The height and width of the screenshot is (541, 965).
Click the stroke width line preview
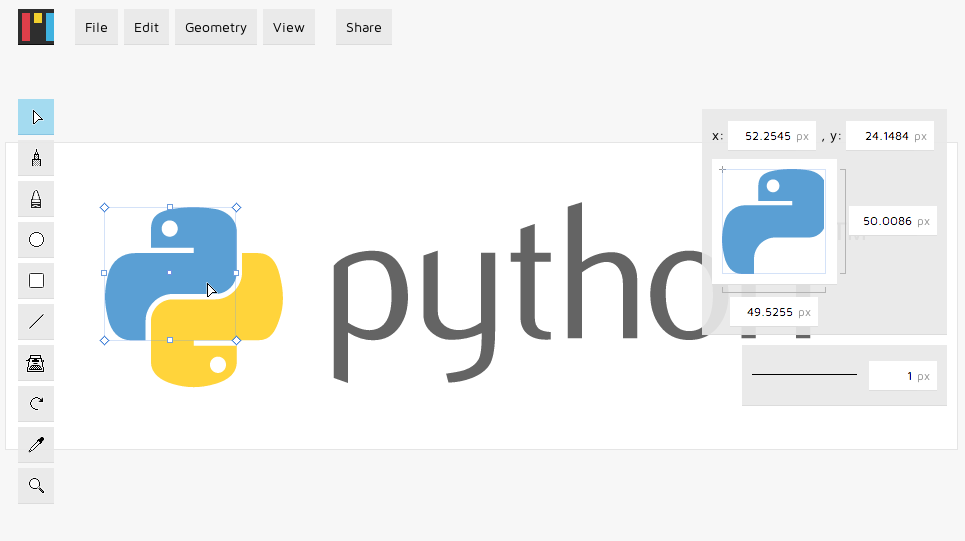click(804, 375)
